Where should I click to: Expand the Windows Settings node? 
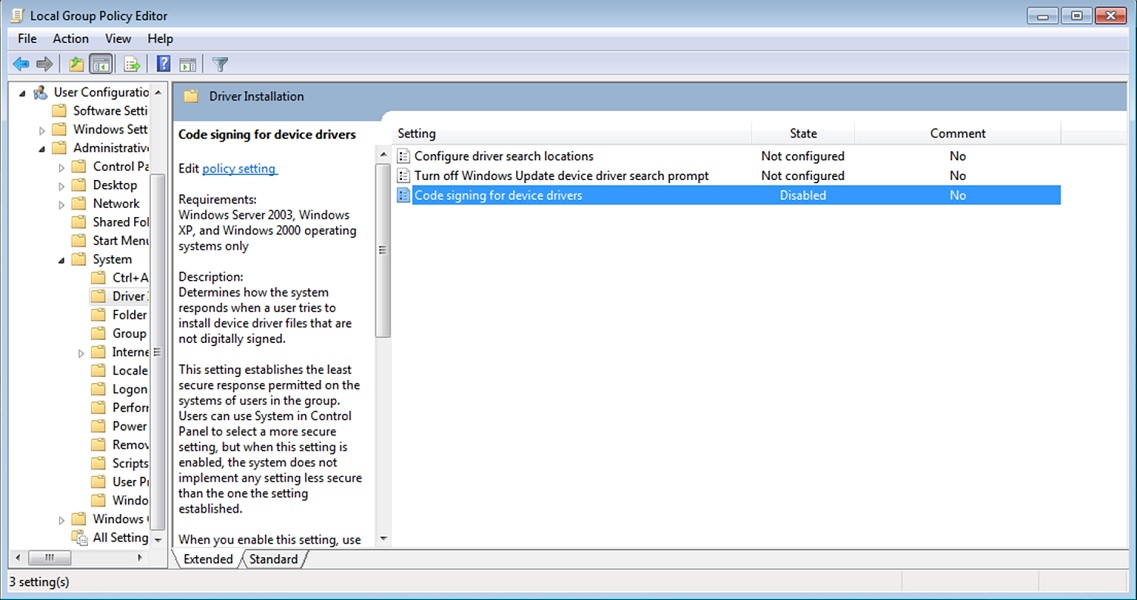[x=42, y=130]
